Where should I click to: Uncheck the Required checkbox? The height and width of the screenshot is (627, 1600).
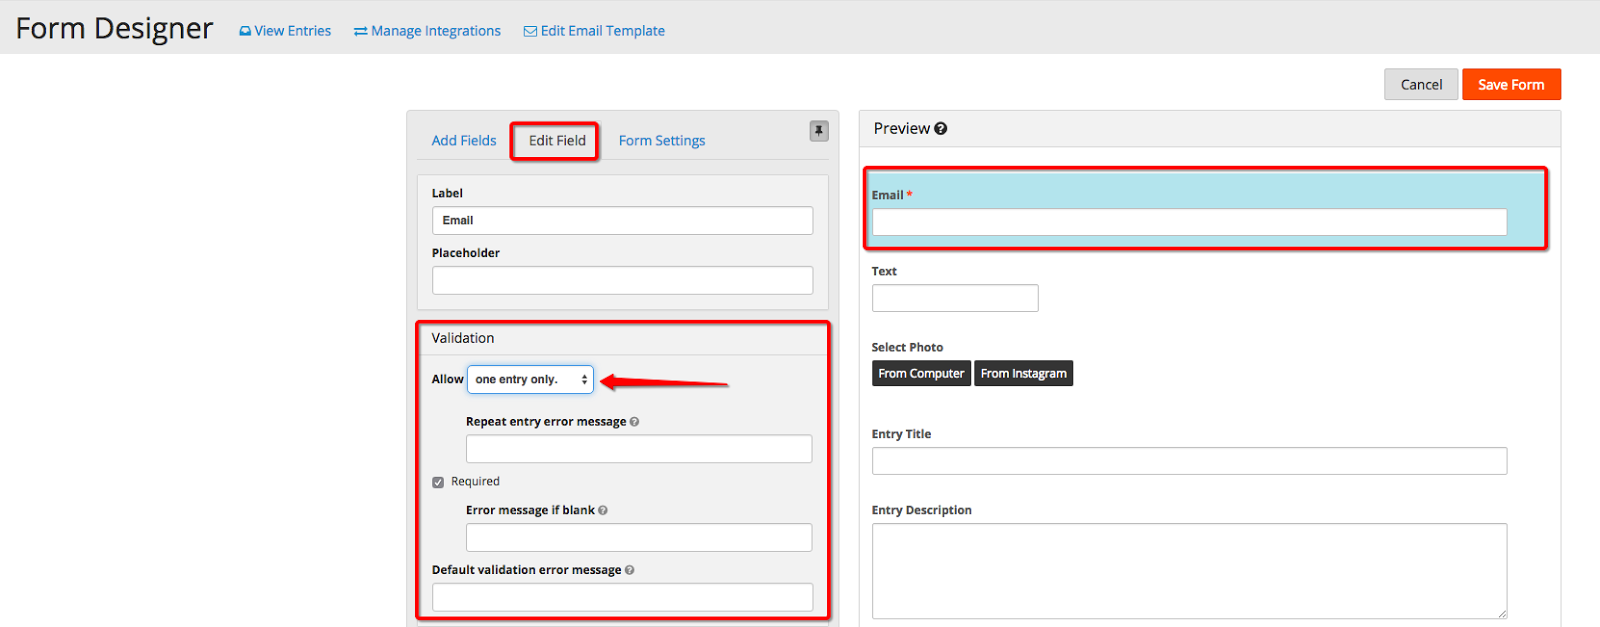[x=438, y=482]
